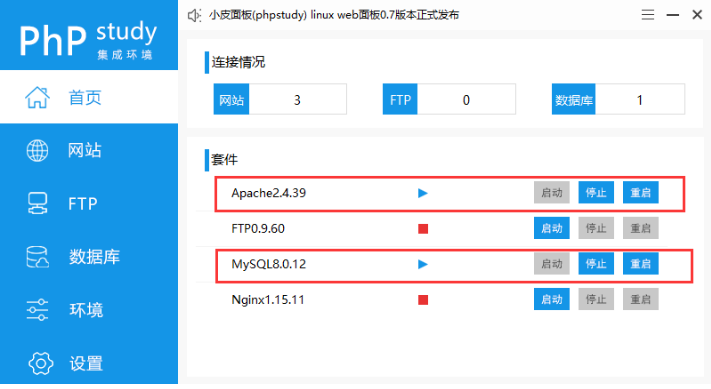Open the 首页 home page in the sidebar
This screenshot has width=711, height=389.
point(89,97)
